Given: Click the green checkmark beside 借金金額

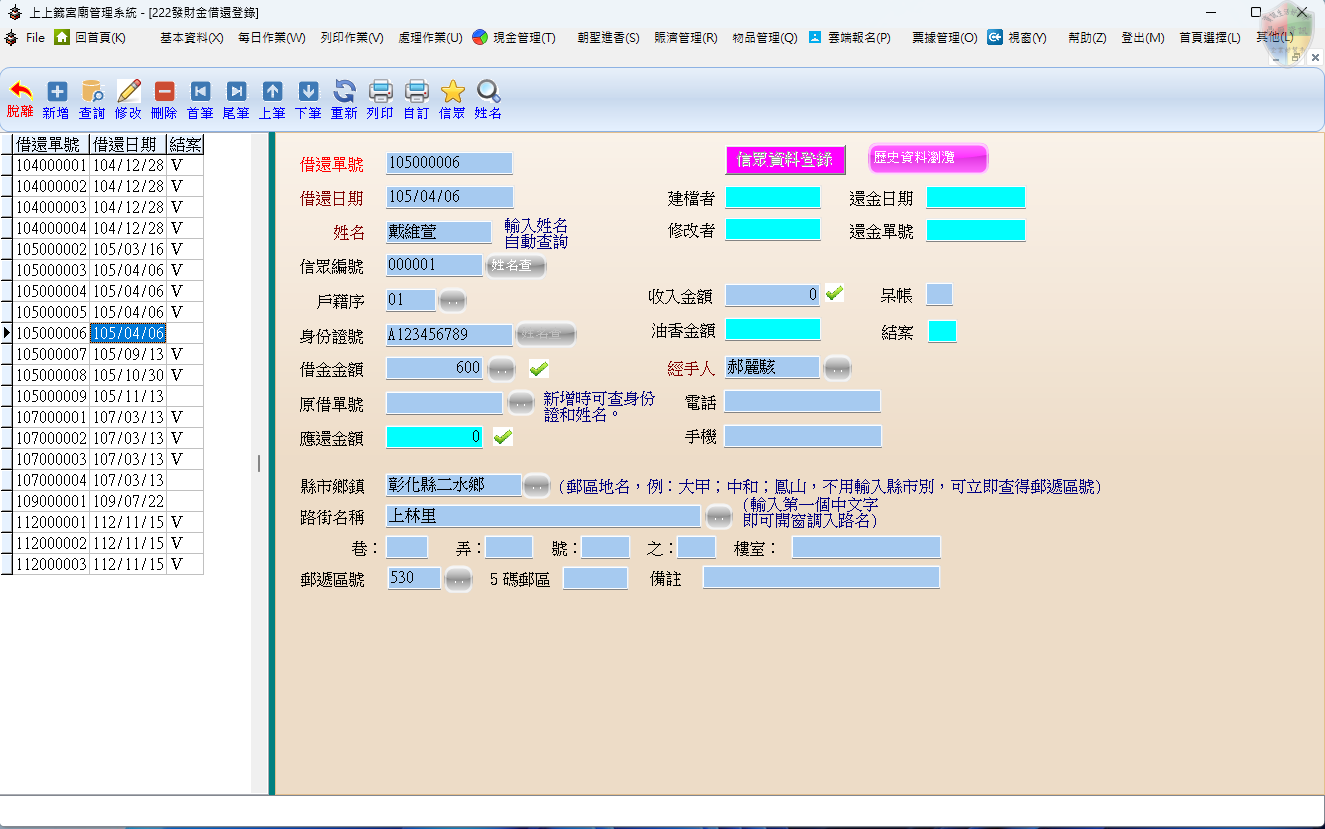Looking at the screenshot, I should click(x=538, y=369).
